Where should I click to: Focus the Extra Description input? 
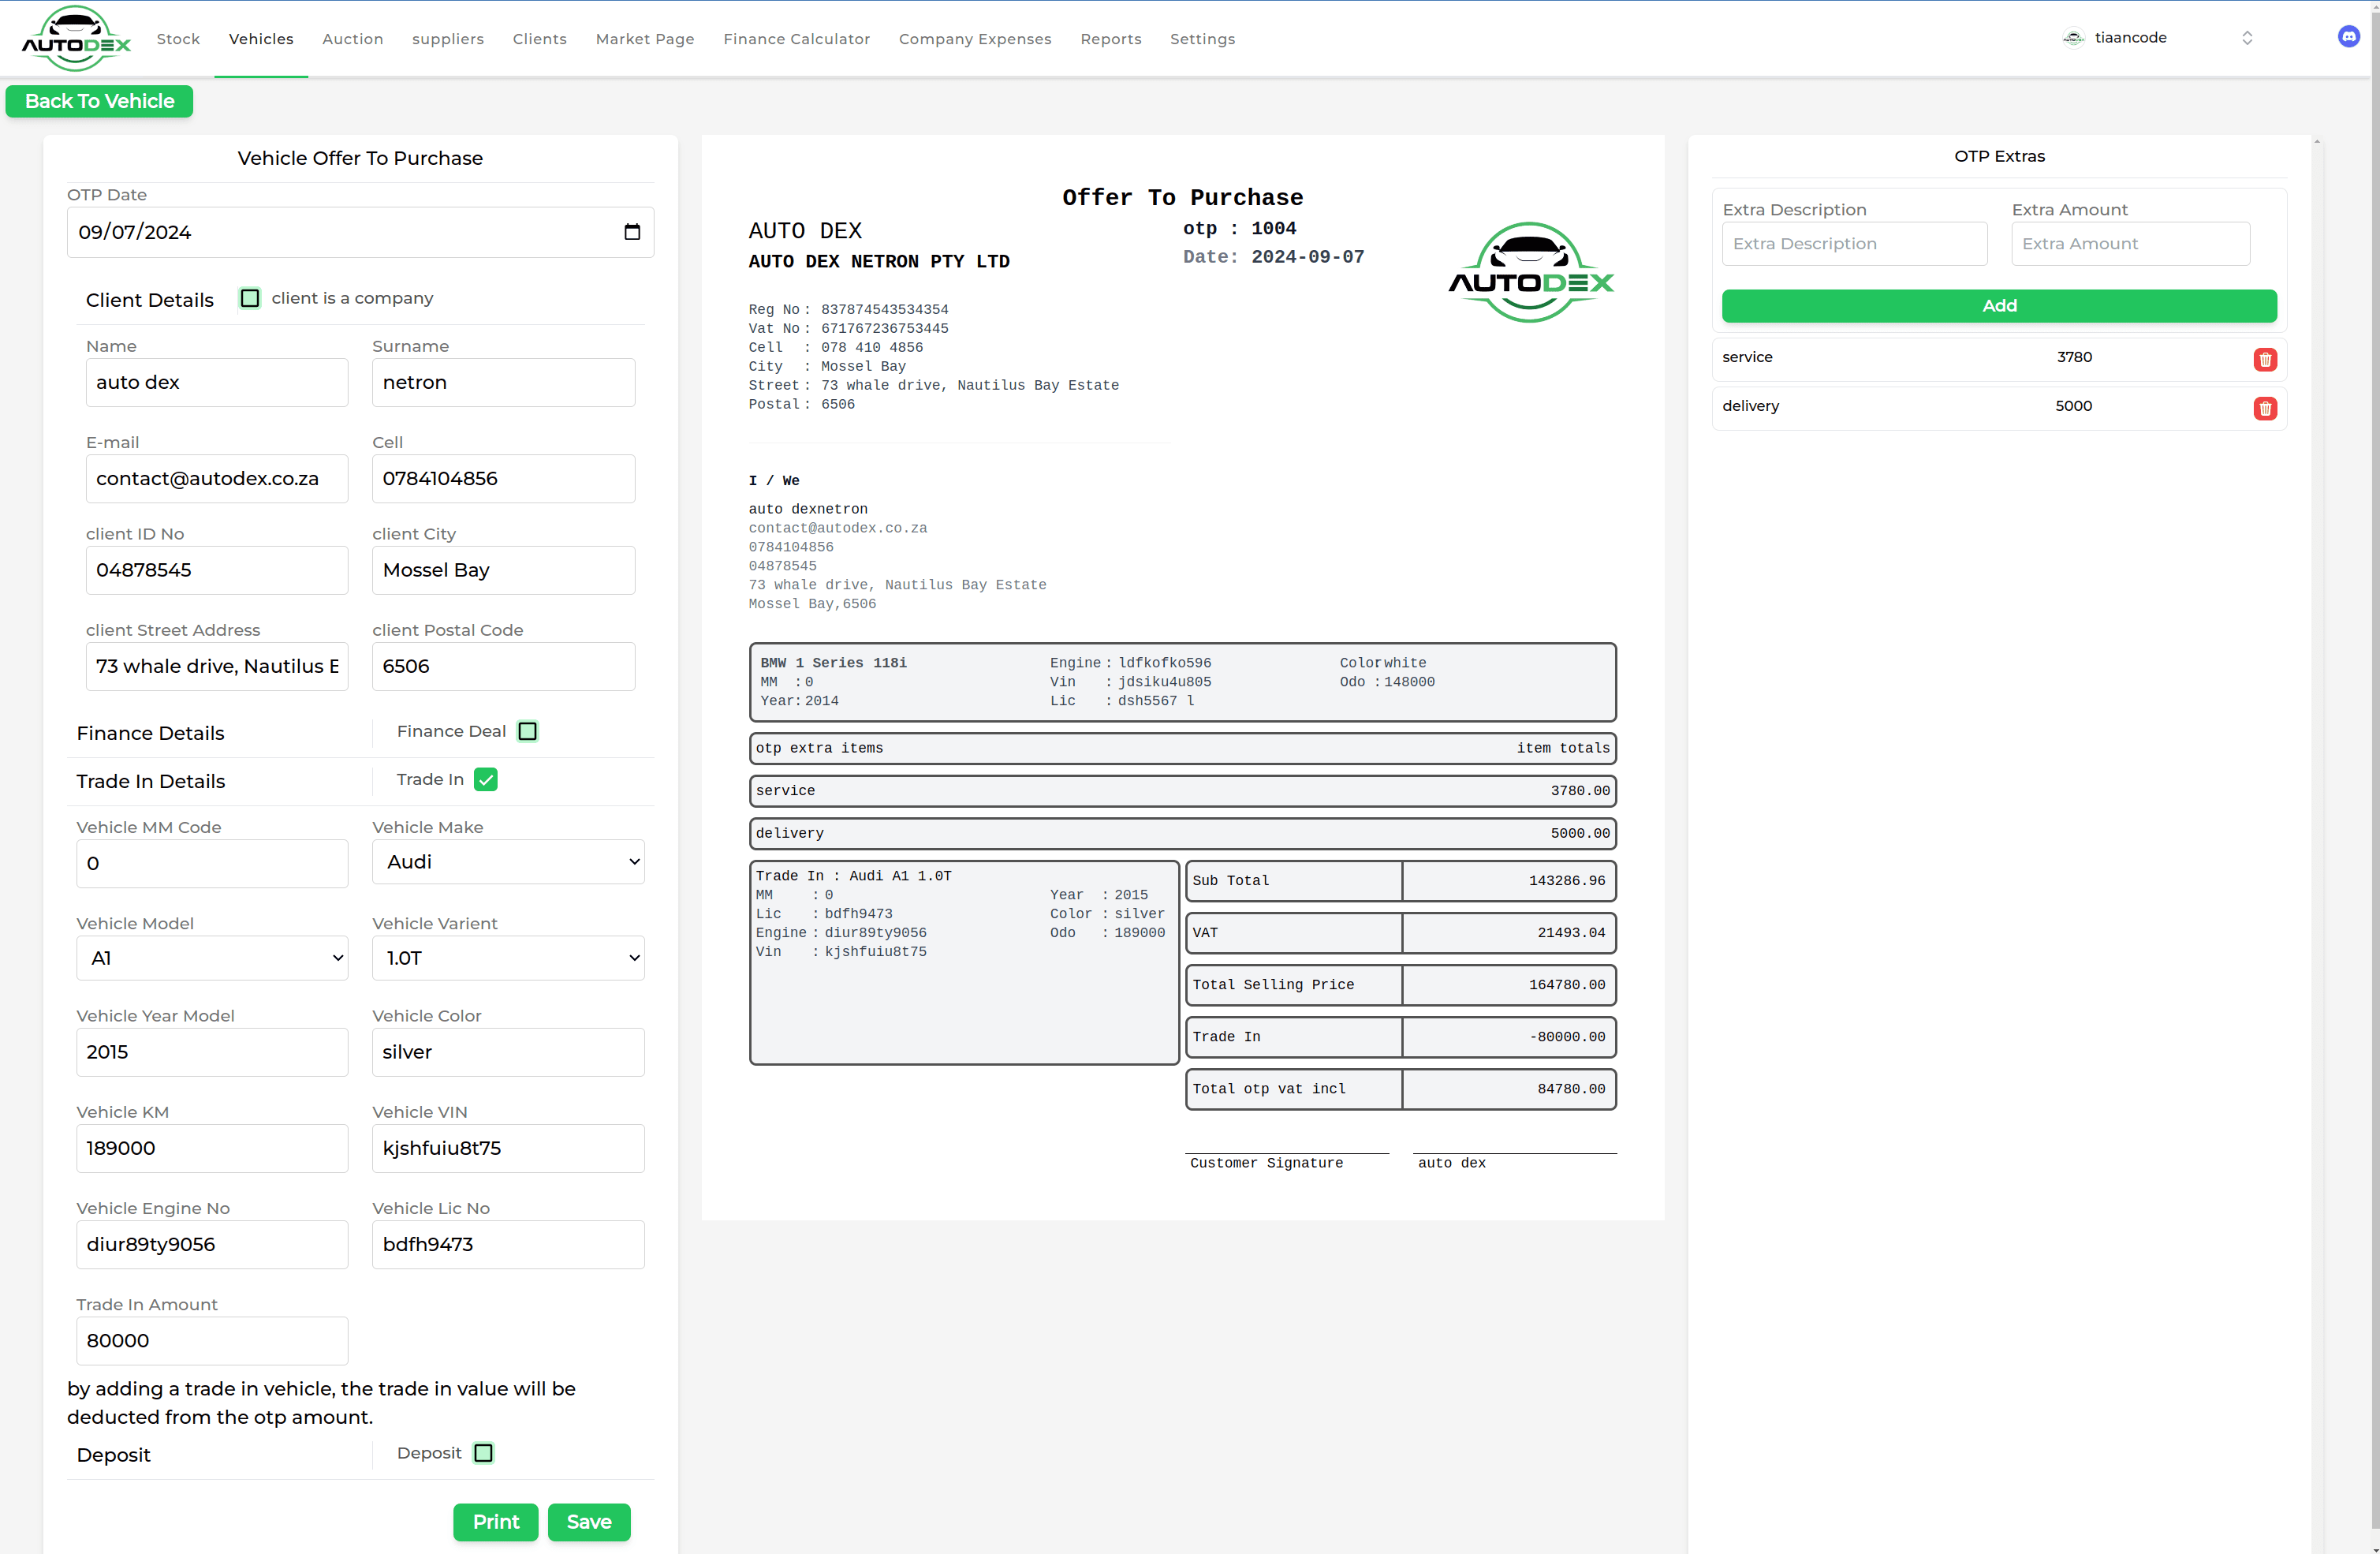[x=1854, y=244]
